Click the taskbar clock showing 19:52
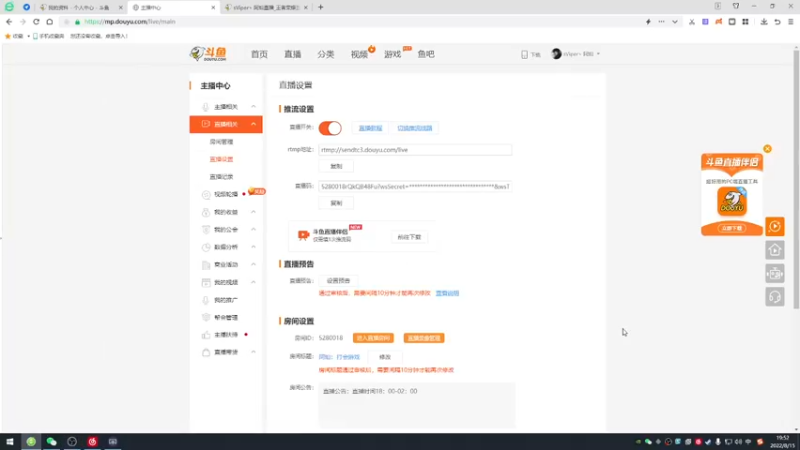 783,441
